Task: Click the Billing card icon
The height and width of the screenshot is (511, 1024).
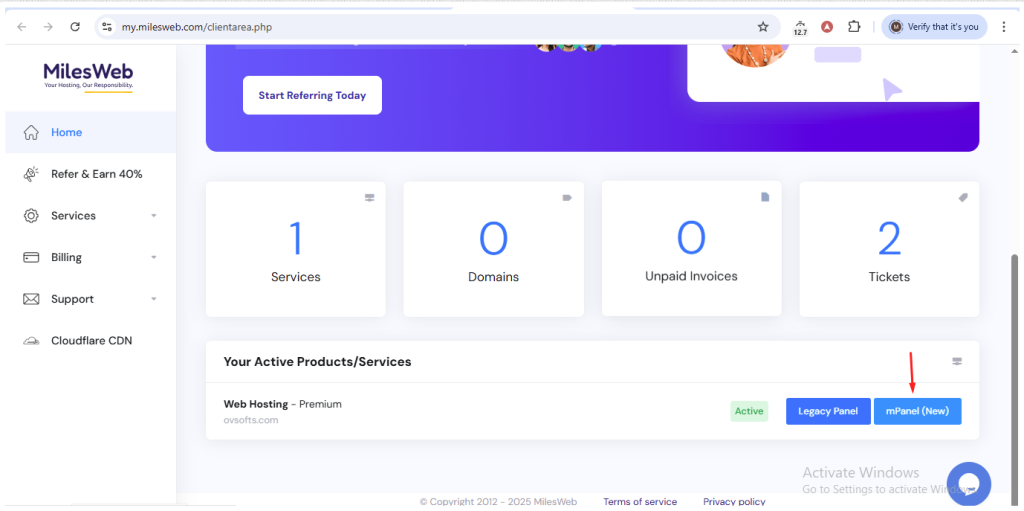Action: click(x=31, y=257)
